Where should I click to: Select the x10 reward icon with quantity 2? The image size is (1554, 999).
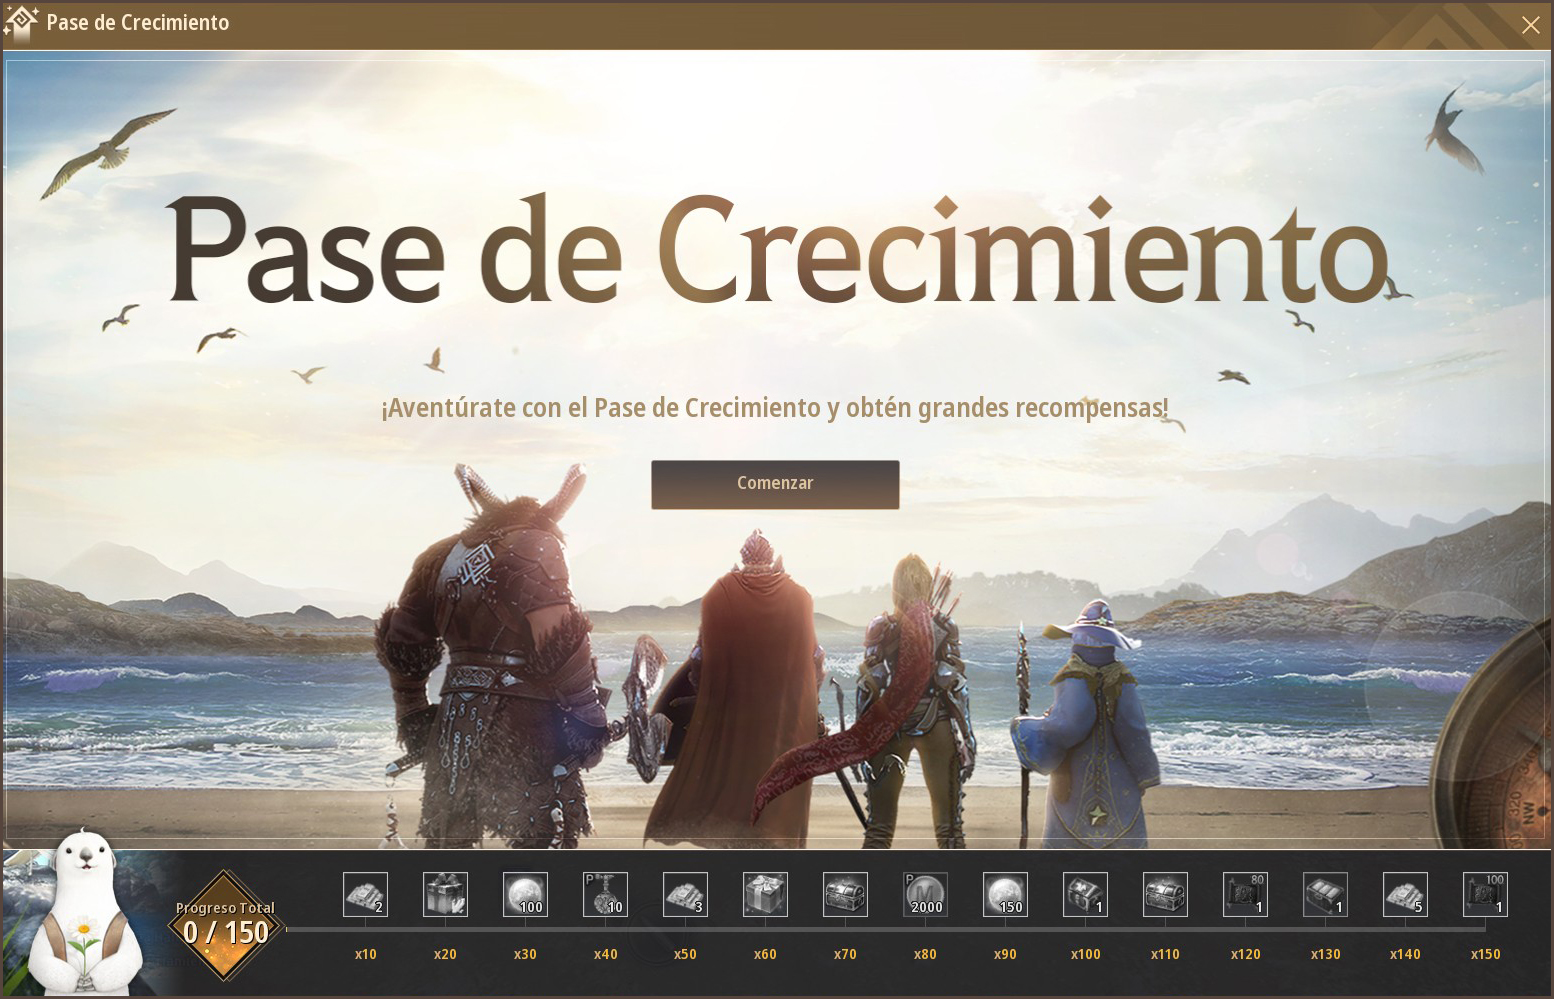[x=365, y=894]
